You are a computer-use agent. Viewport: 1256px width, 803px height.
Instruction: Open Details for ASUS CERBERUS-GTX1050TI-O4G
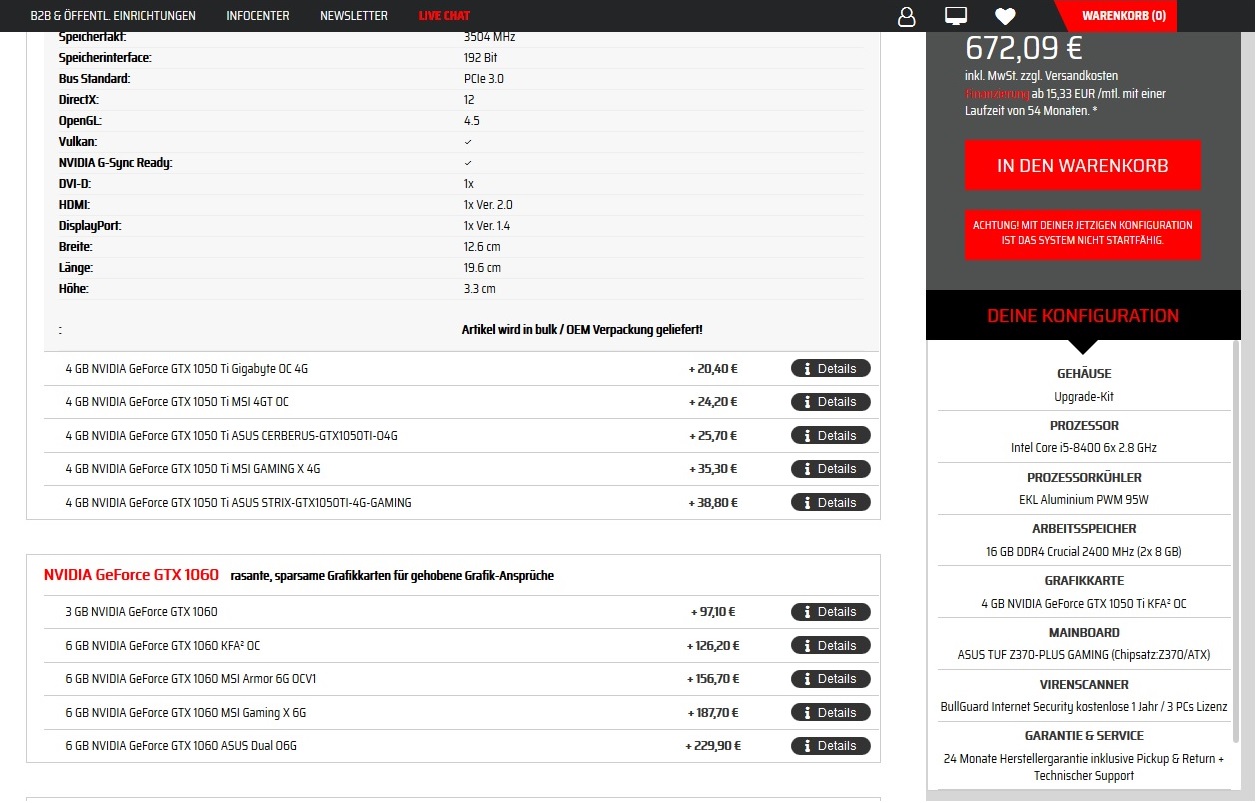pyautogui.click(x=831, y=436)
